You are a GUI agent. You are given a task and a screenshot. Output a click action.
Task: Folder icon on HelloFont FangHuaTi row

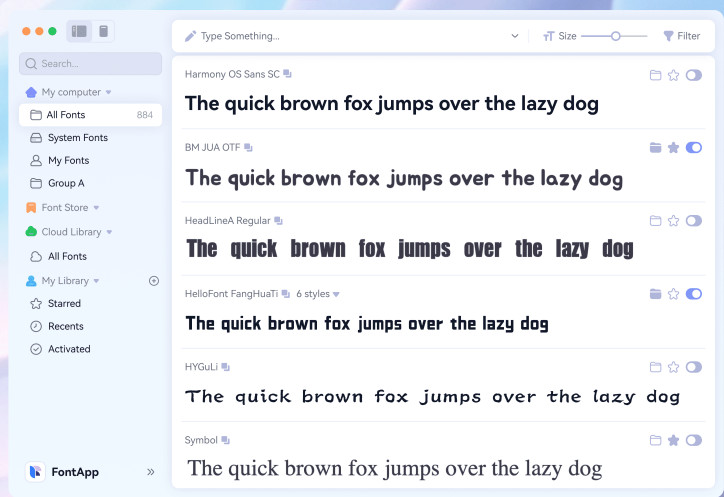(x=655, y=294)
